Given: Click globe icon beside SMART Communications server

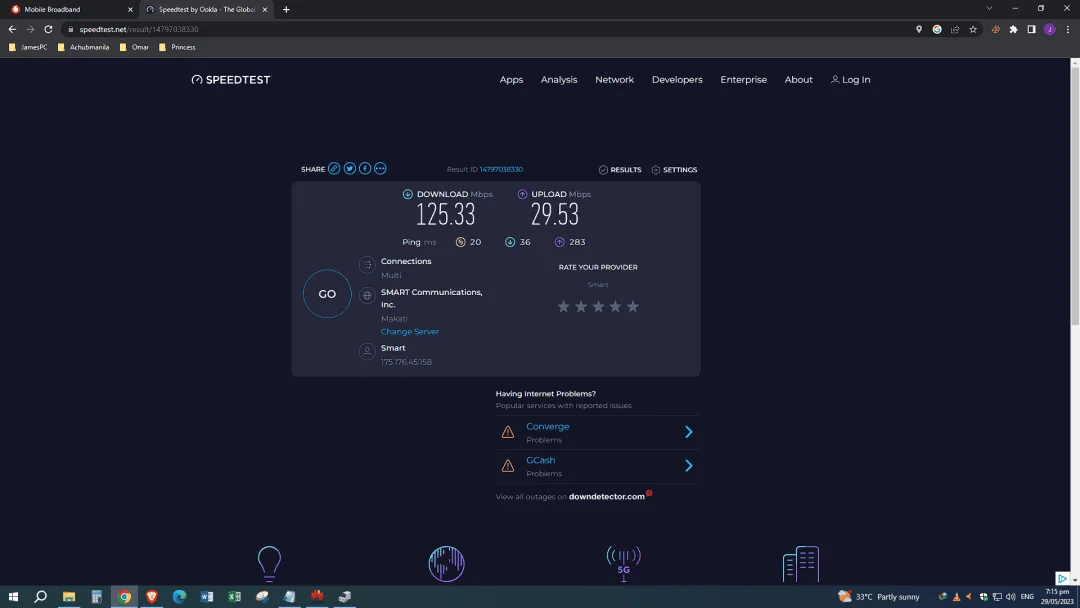Looking at the screenshot, I should point(367,295).
